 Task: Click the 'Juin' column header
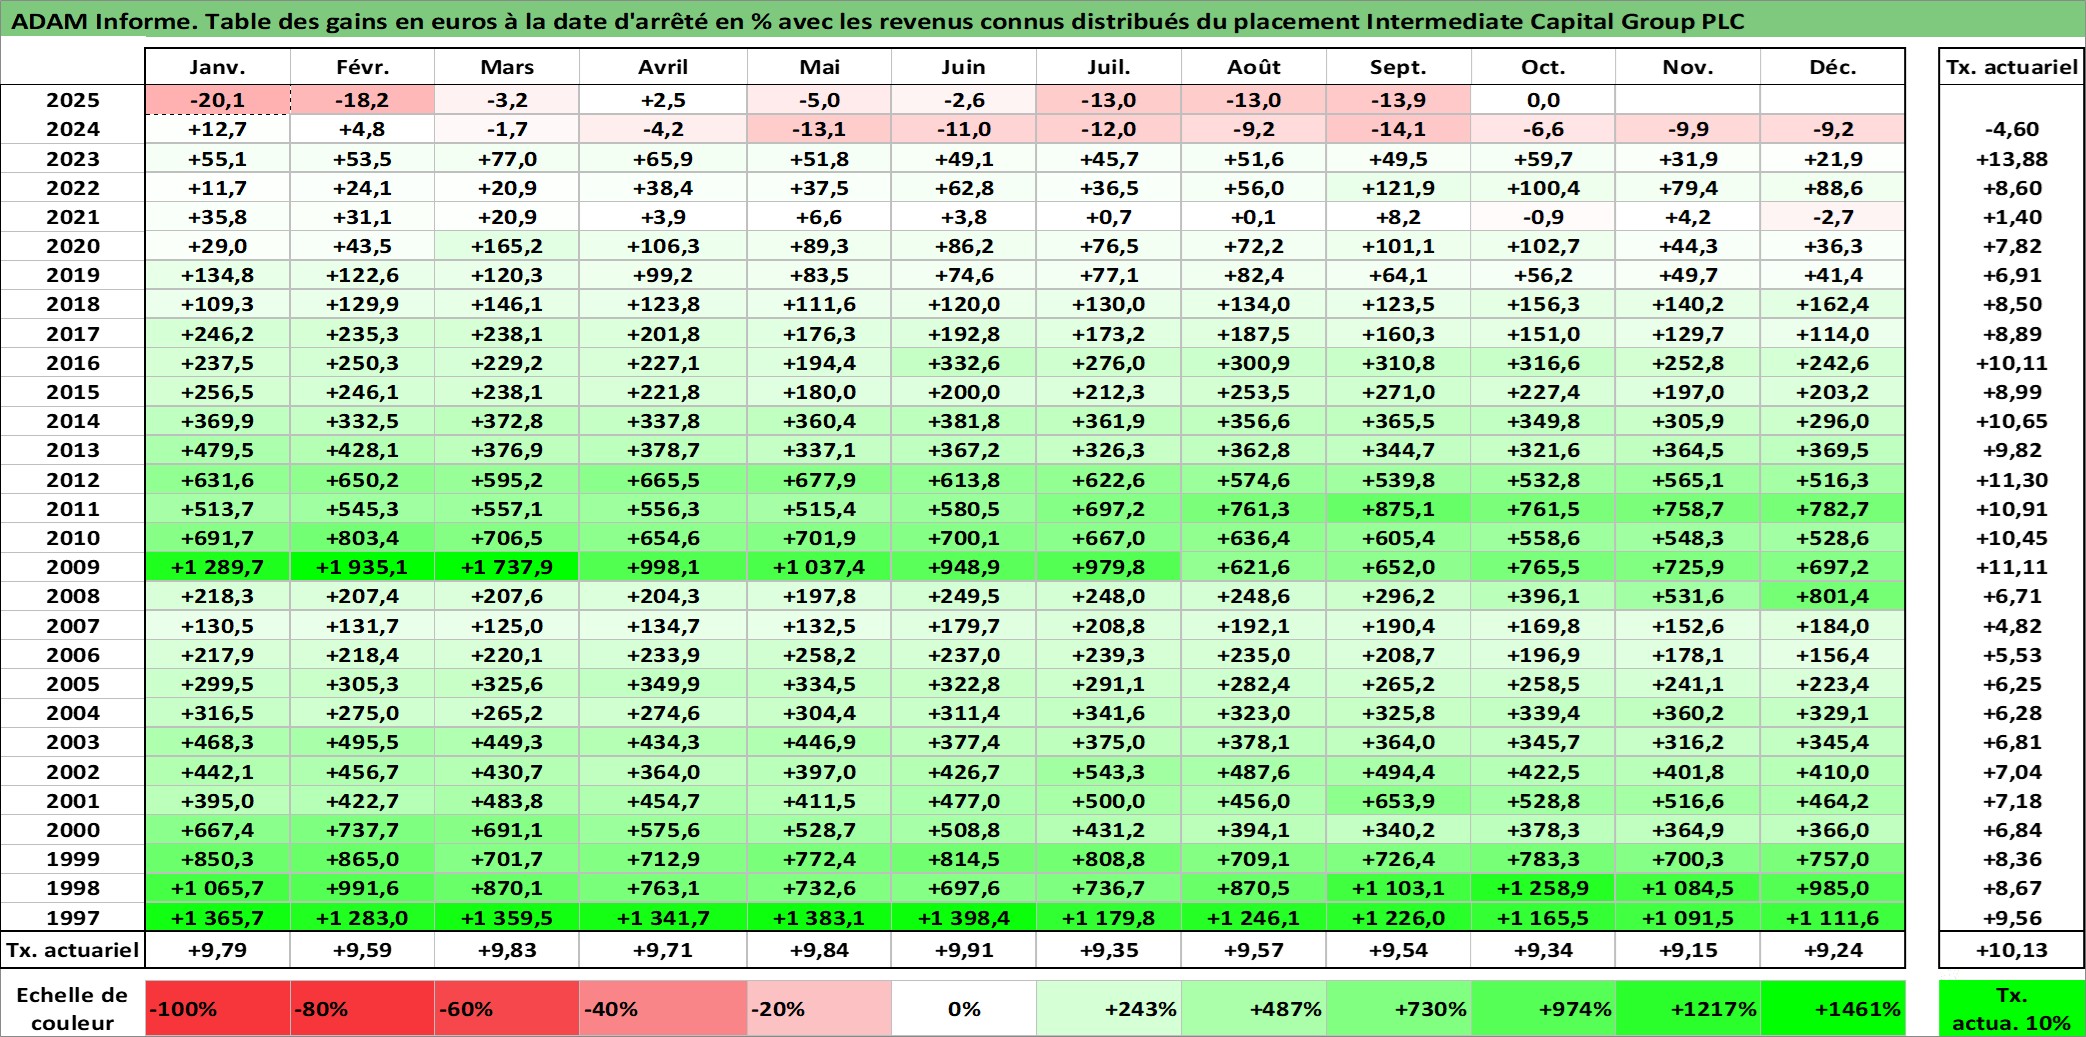pyautogui.click(x=964, y=67)
